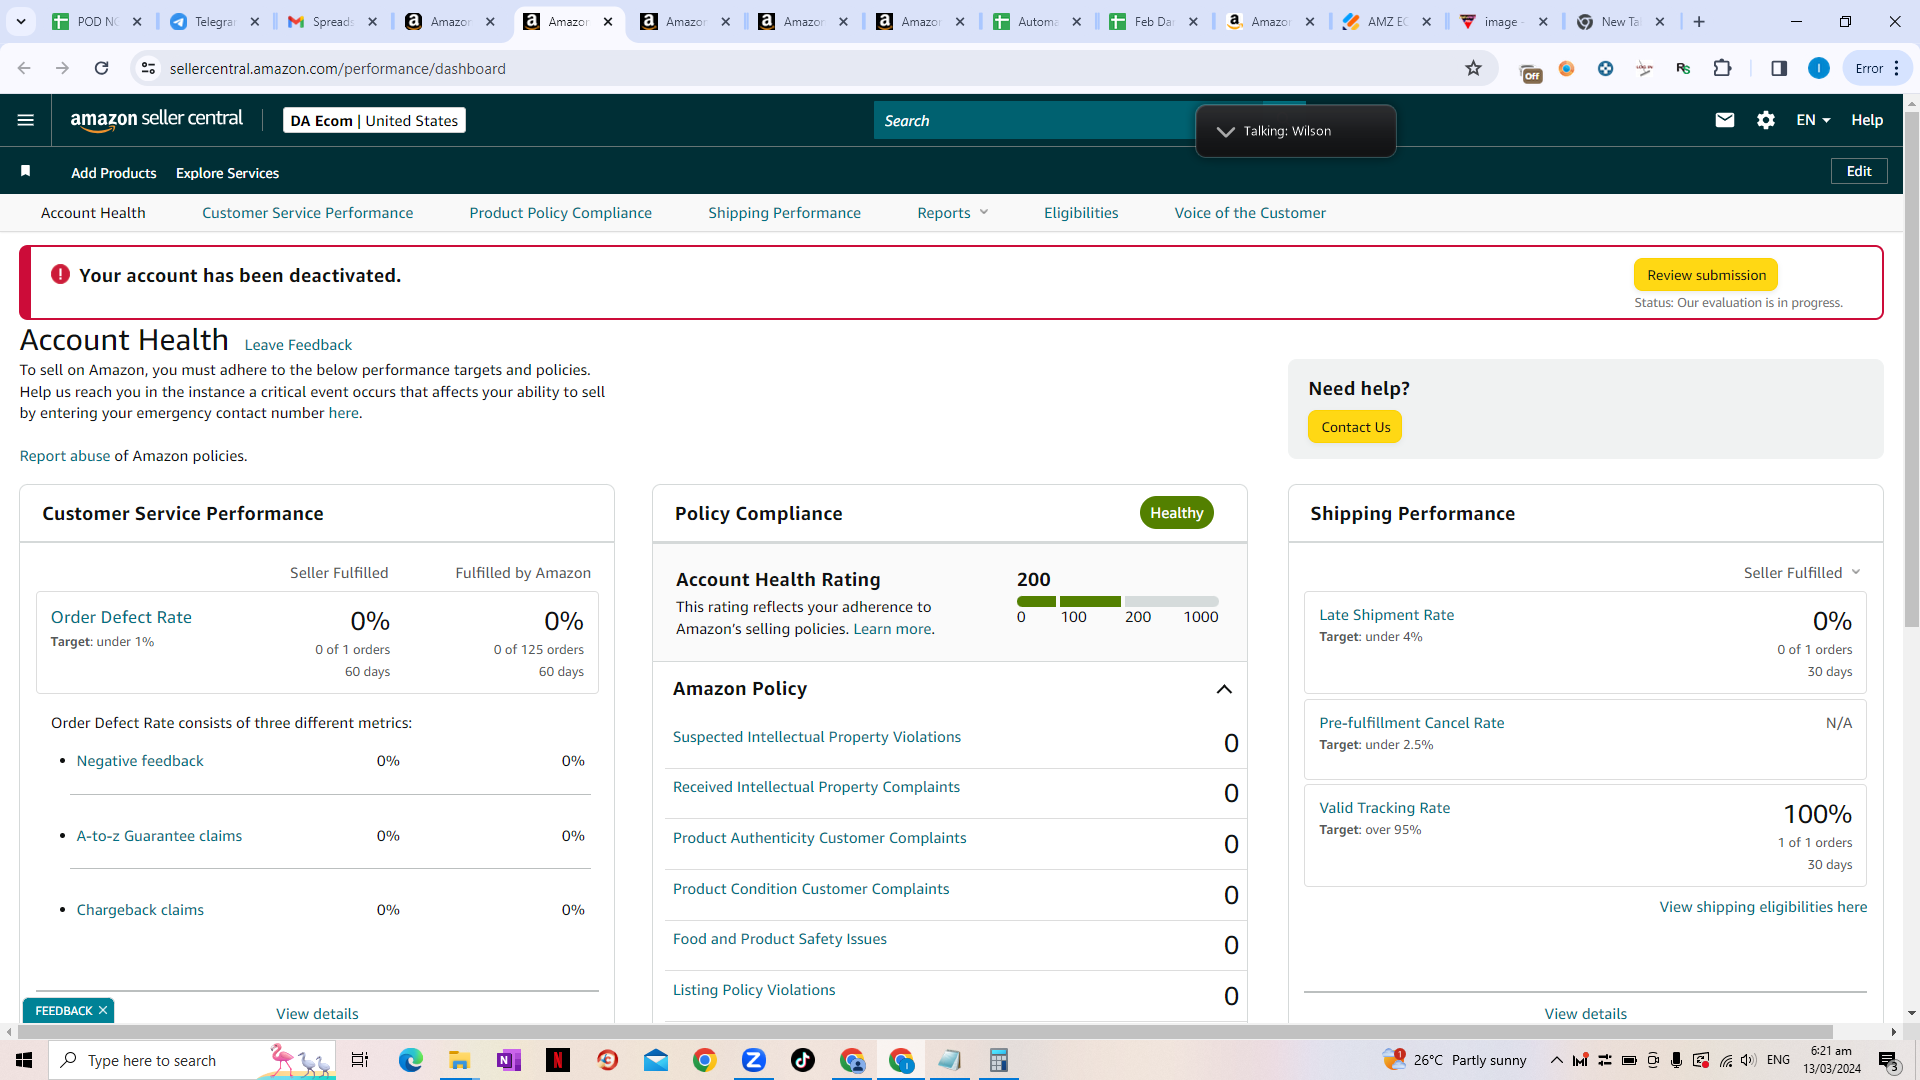Click the Review submission button
This screenshot has height=1080, width=1920.
1706,275
